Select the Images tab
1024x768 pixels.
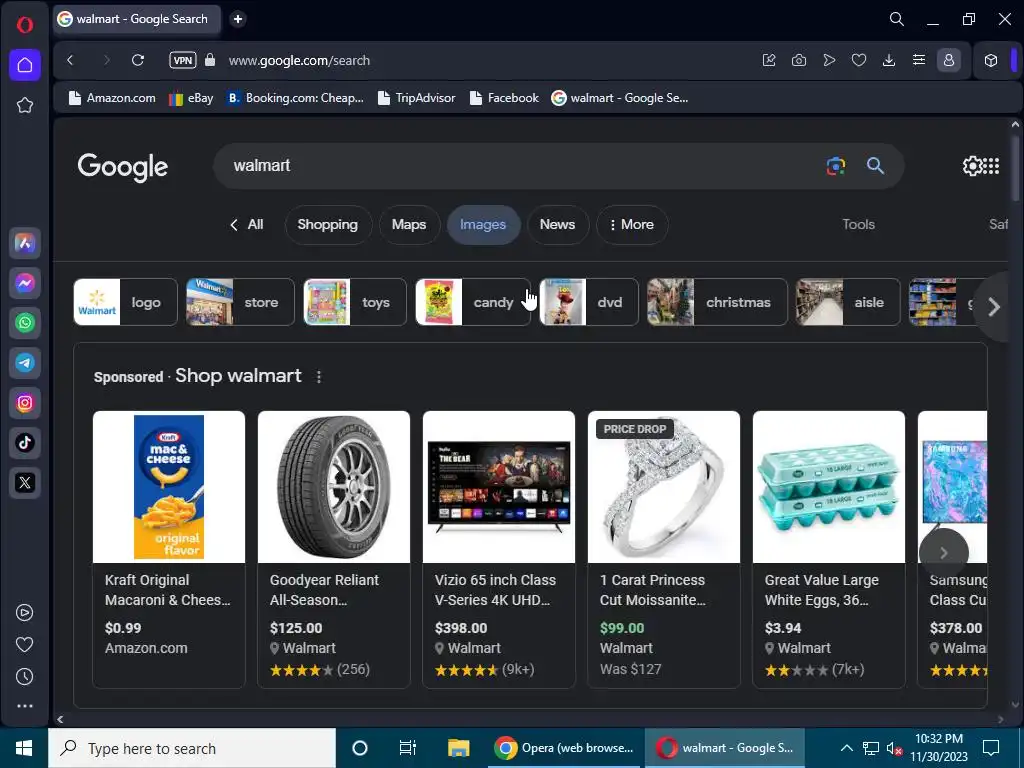(x=483, y=225)
